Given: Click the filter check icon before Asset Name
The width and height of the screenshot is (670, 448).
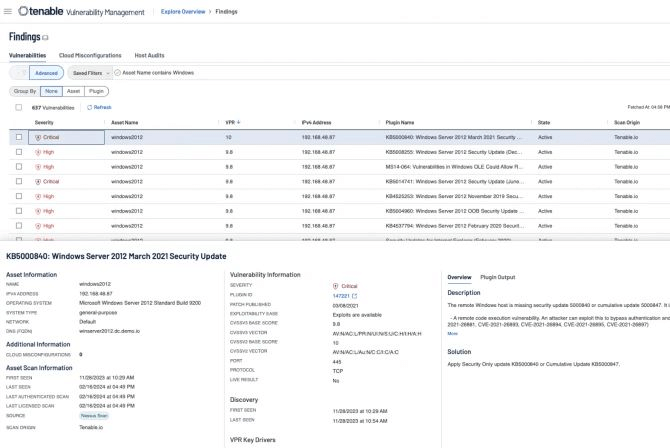Looking at the screenshot, I should pos(118,73).
